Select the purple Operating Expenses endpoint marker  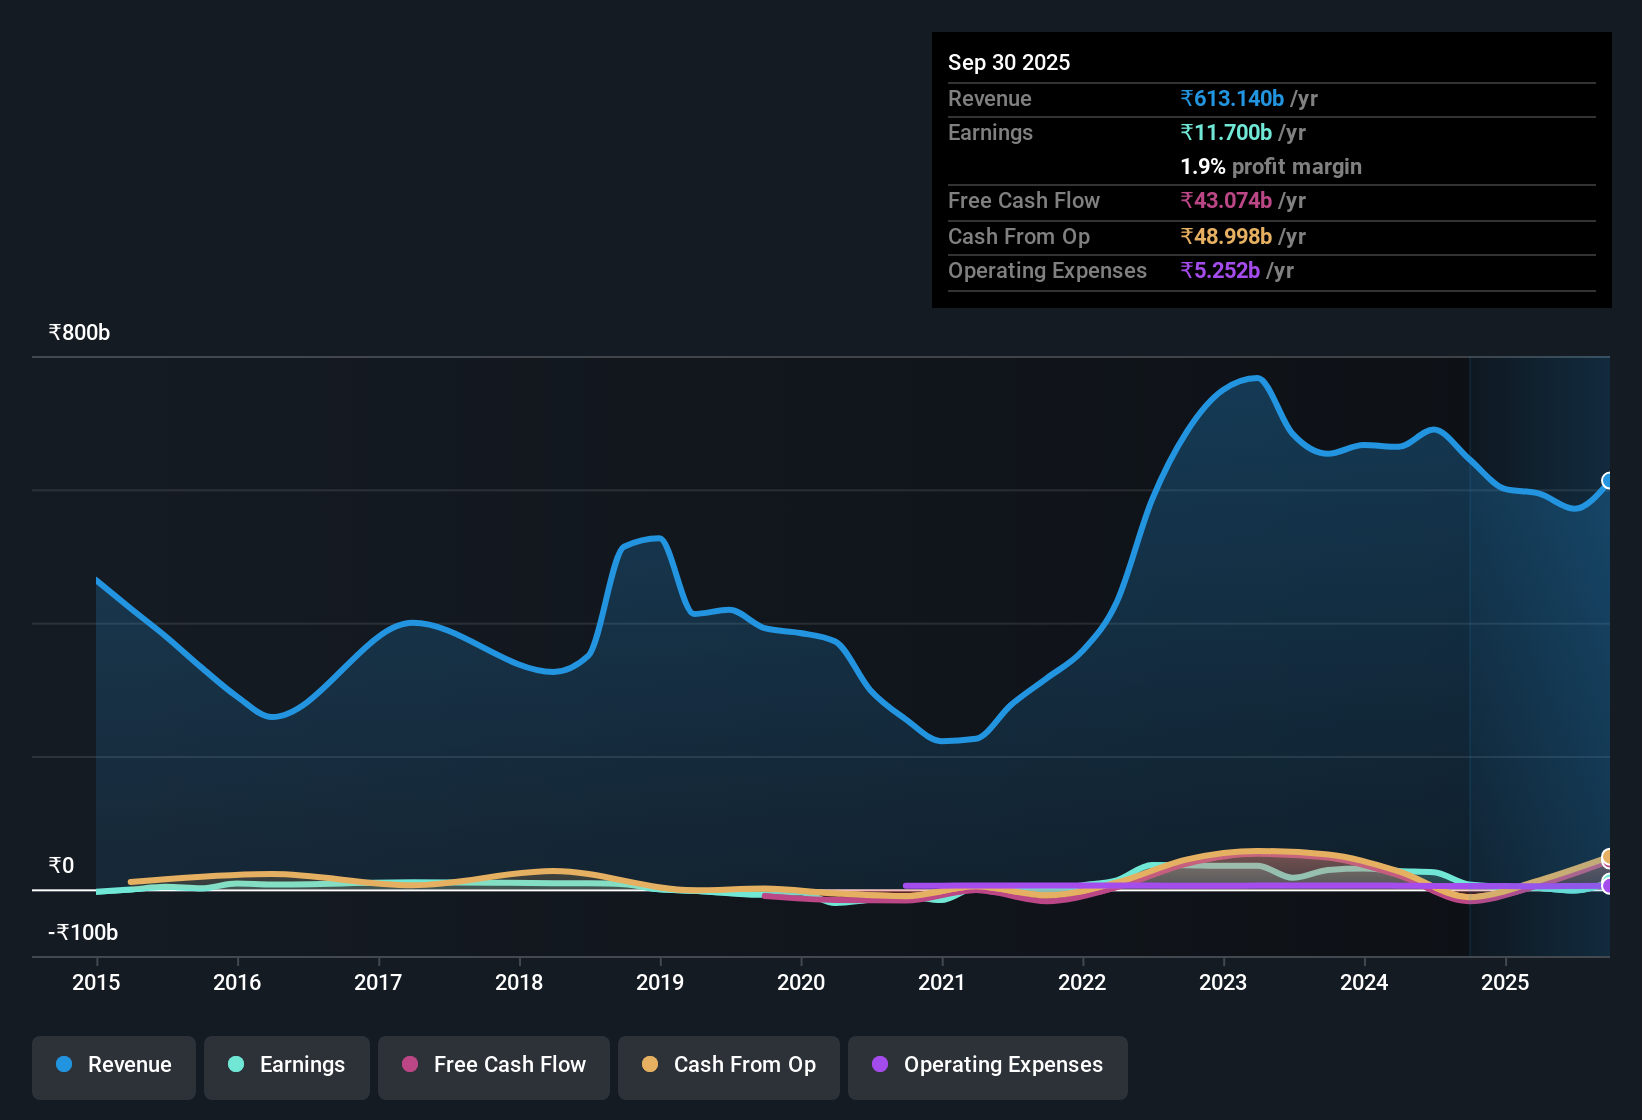tap(1607, 885)
